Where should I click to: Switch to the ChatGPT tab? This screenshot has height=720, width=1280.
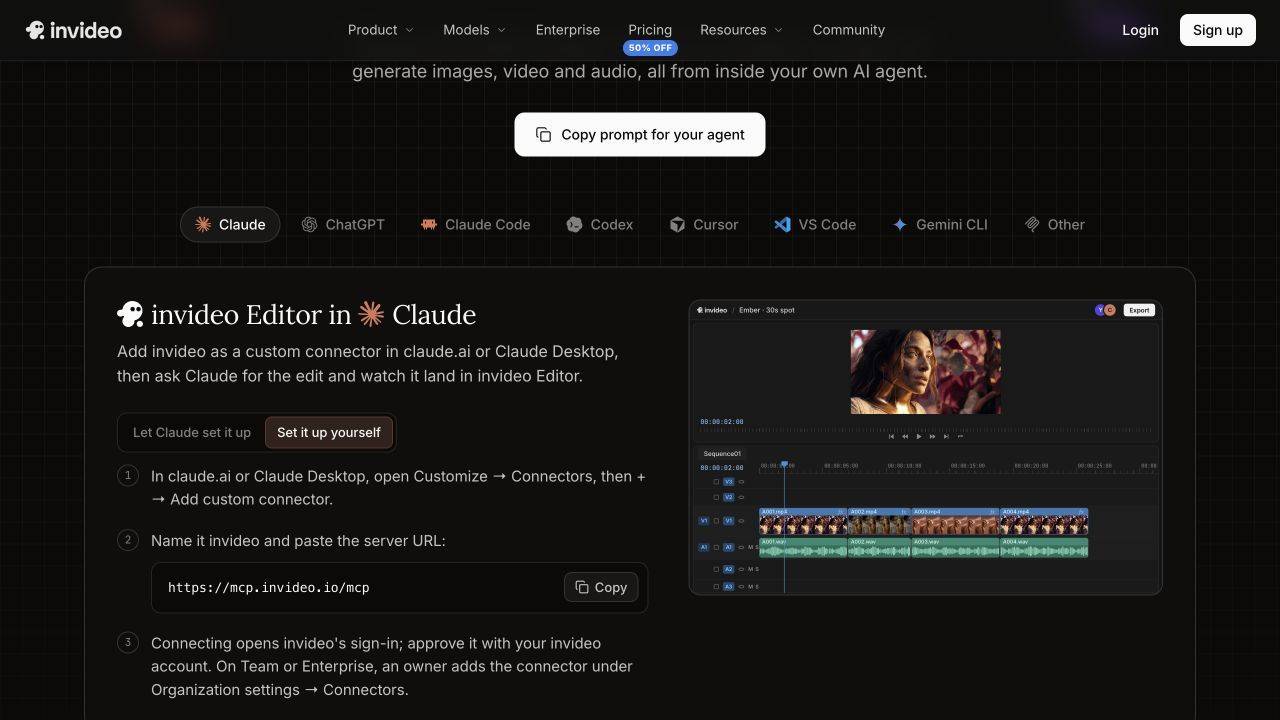tap(343, 225)
